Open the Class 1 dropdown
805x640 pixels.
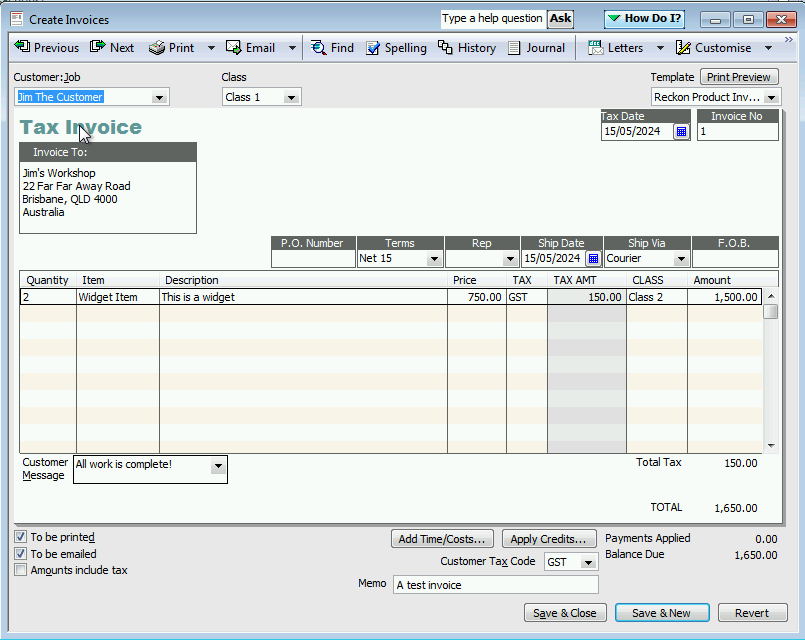[291, 98]
